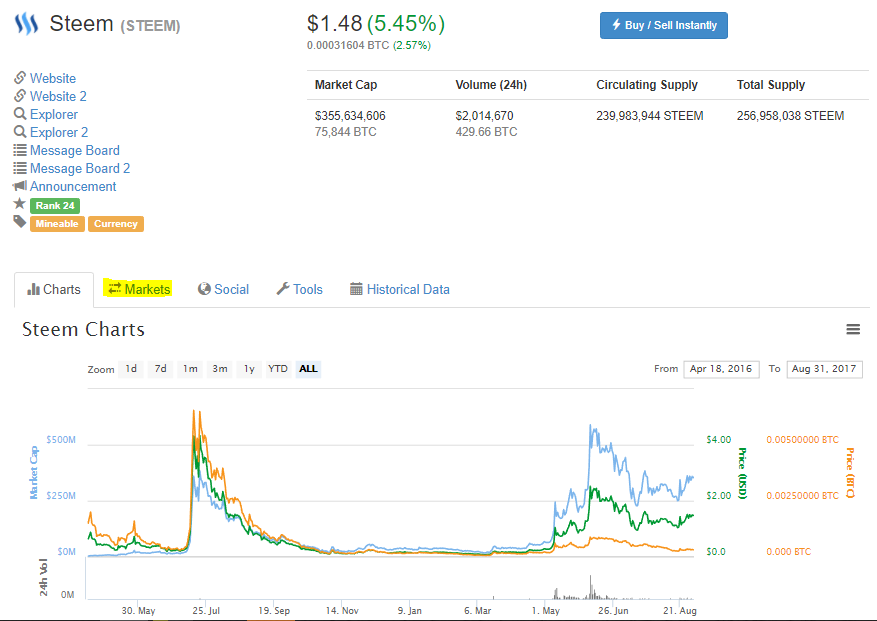Click the calendar icon of Historical Data
This screenshot has height=621, width=877.
[356, 289]
